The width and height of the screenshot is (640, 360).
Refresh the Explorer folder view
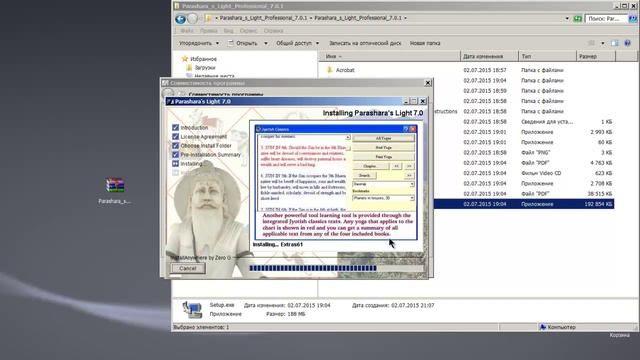[x=578, y=18]
